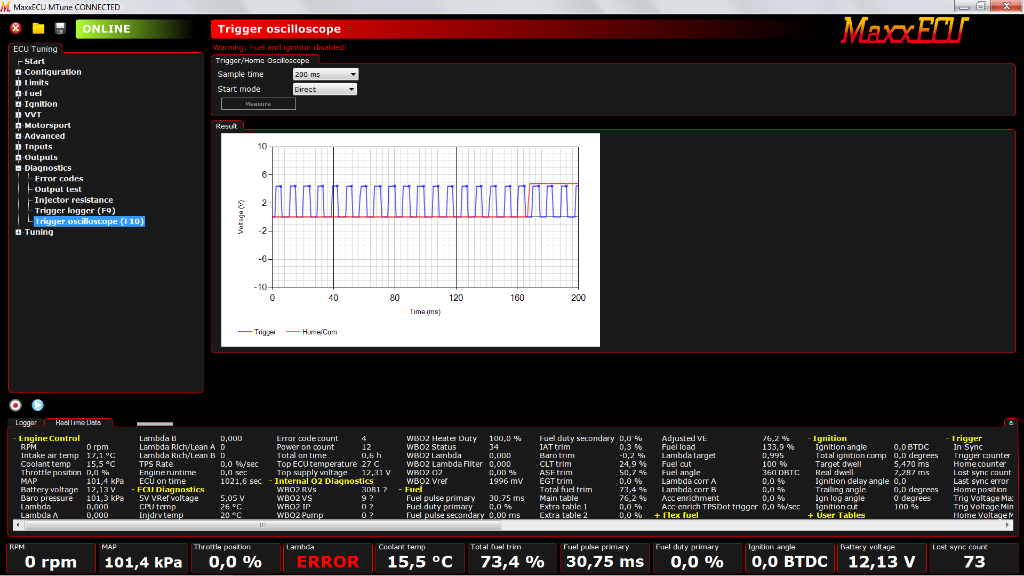The width and height of the screenshot is (1024, 576).
Task: Expand the Outputs tree node
Action: (x=18, y=157)
